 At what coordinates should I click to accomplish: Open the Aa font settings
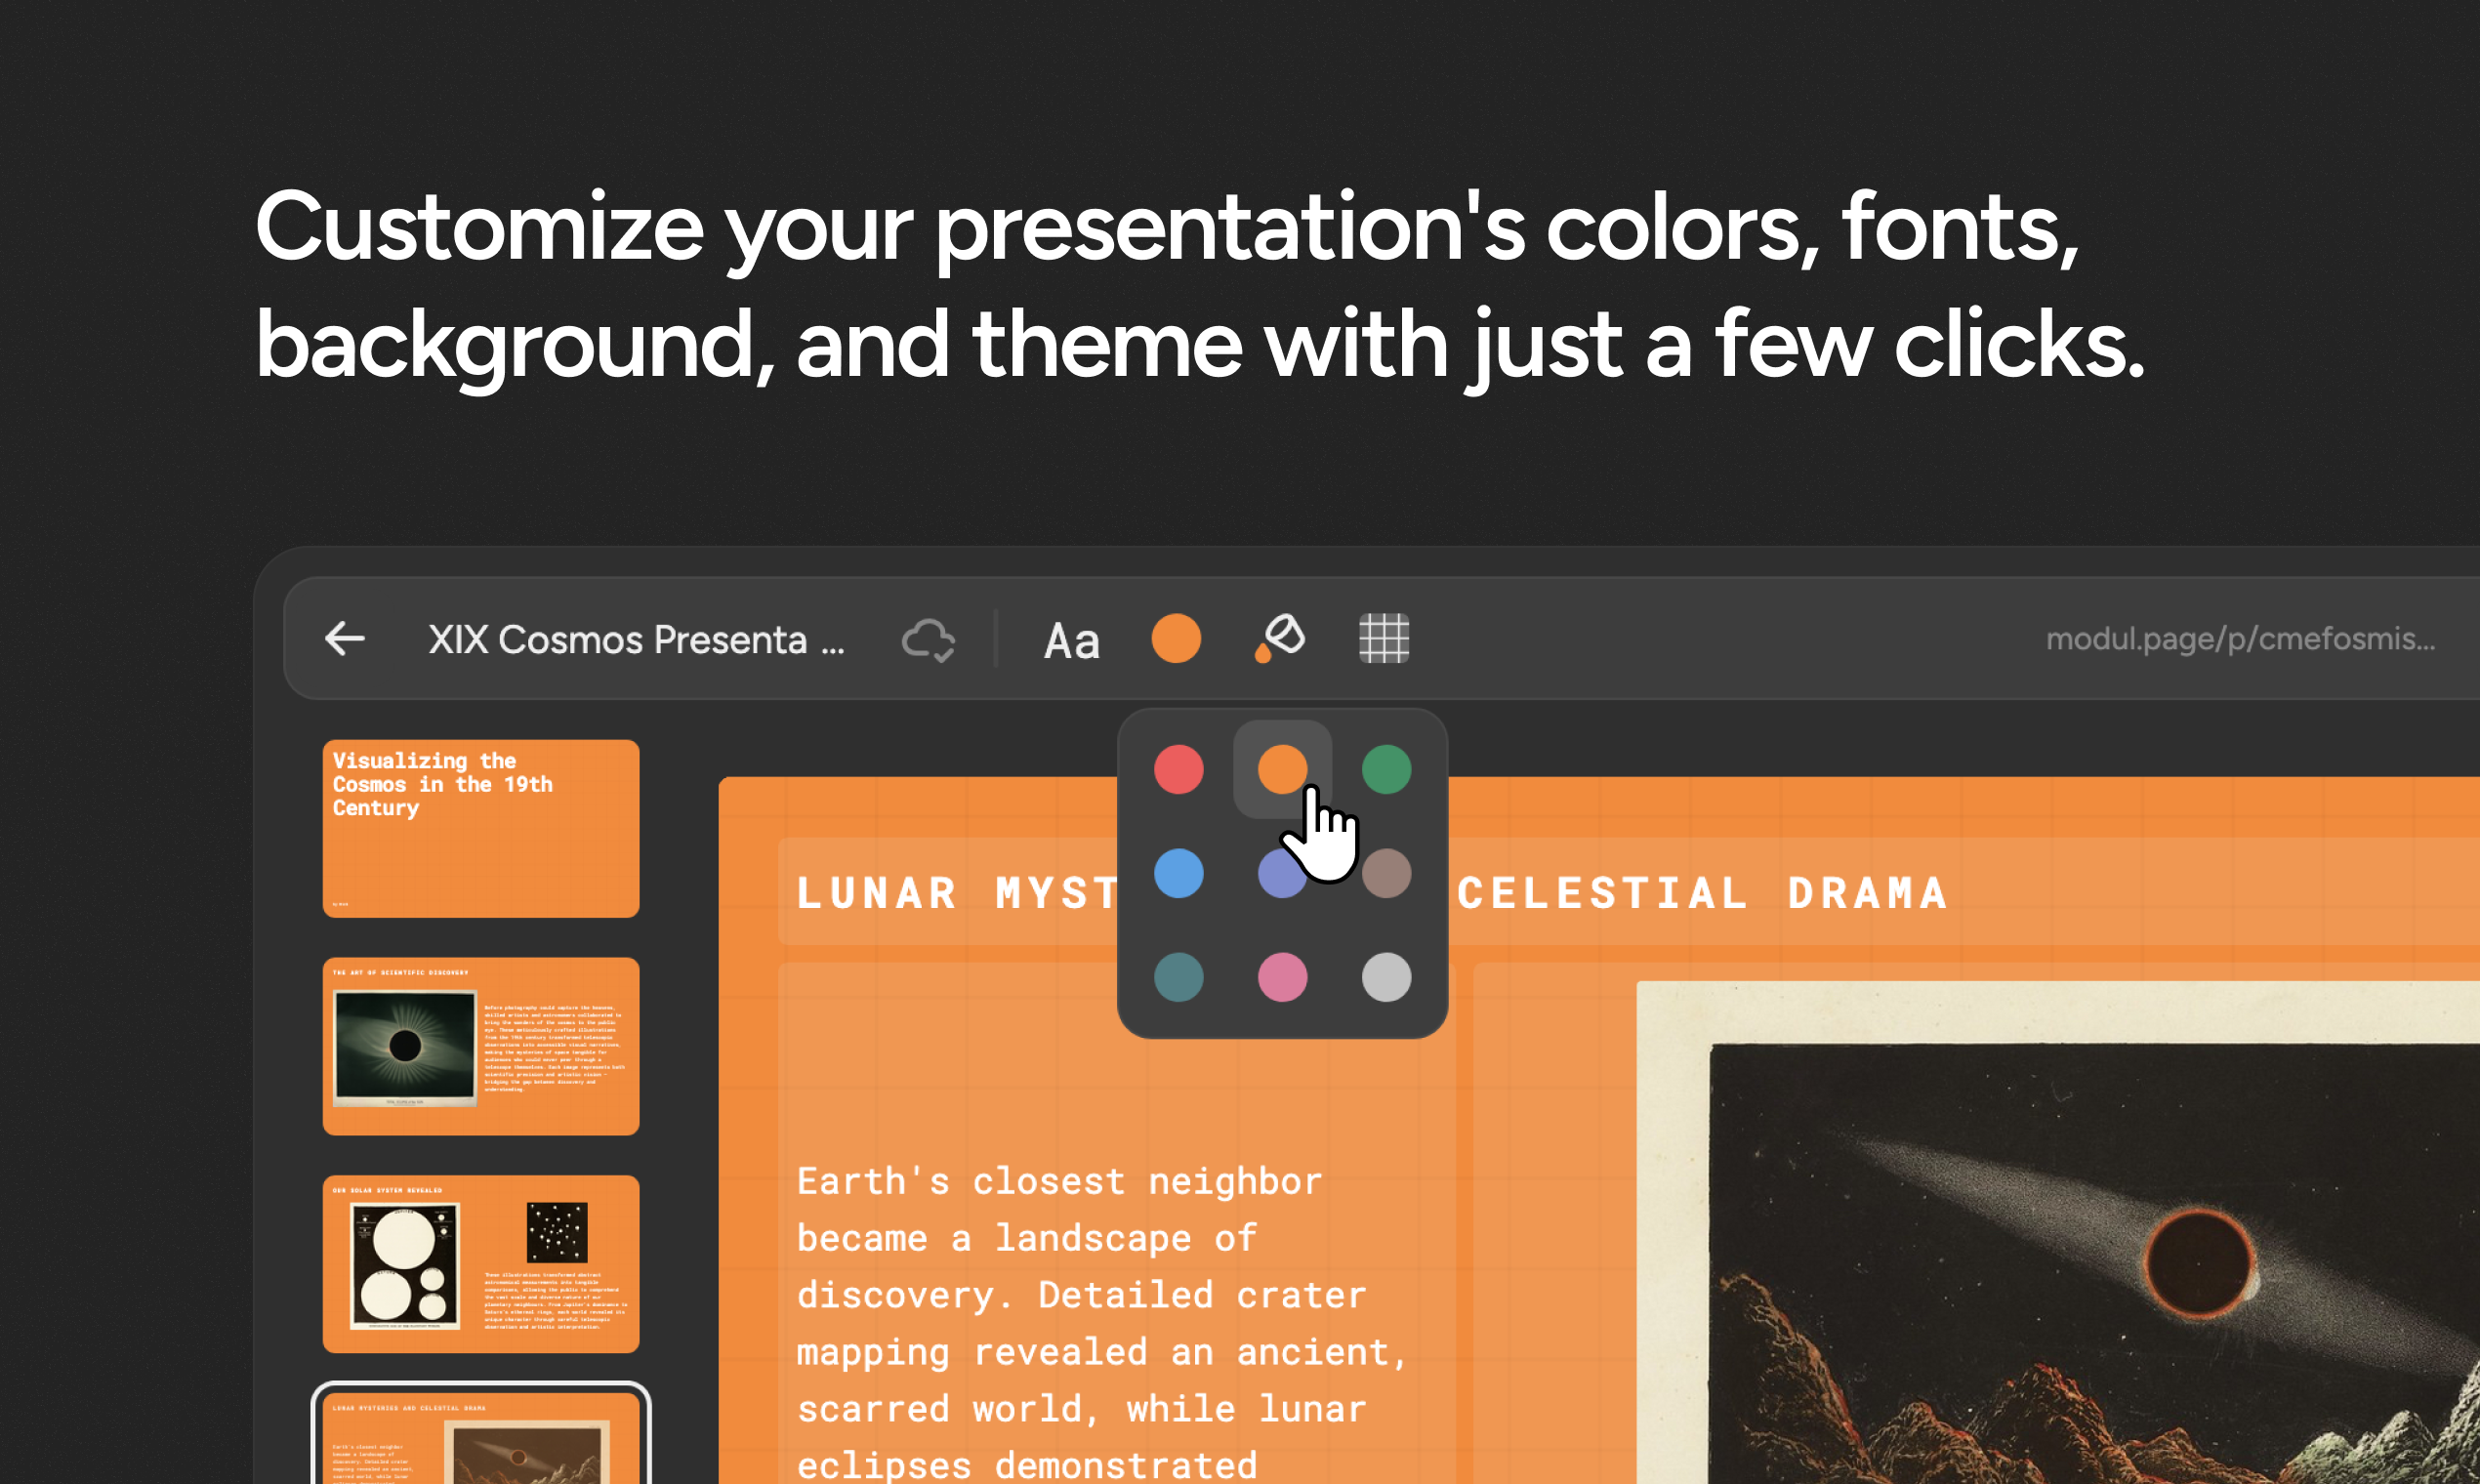tap(1071, 641)
